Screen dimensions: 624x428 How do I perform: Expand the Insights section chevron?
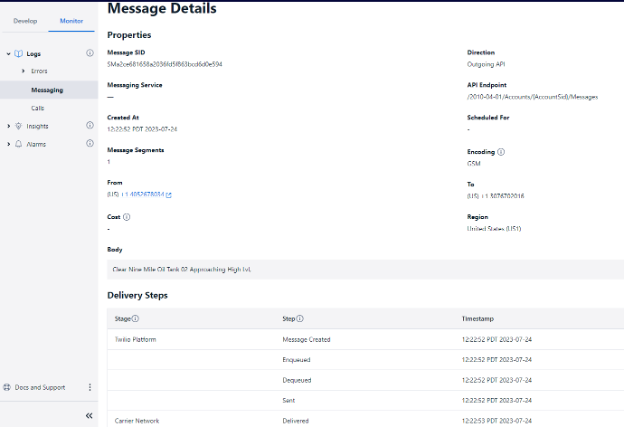[x=8, y=126]
